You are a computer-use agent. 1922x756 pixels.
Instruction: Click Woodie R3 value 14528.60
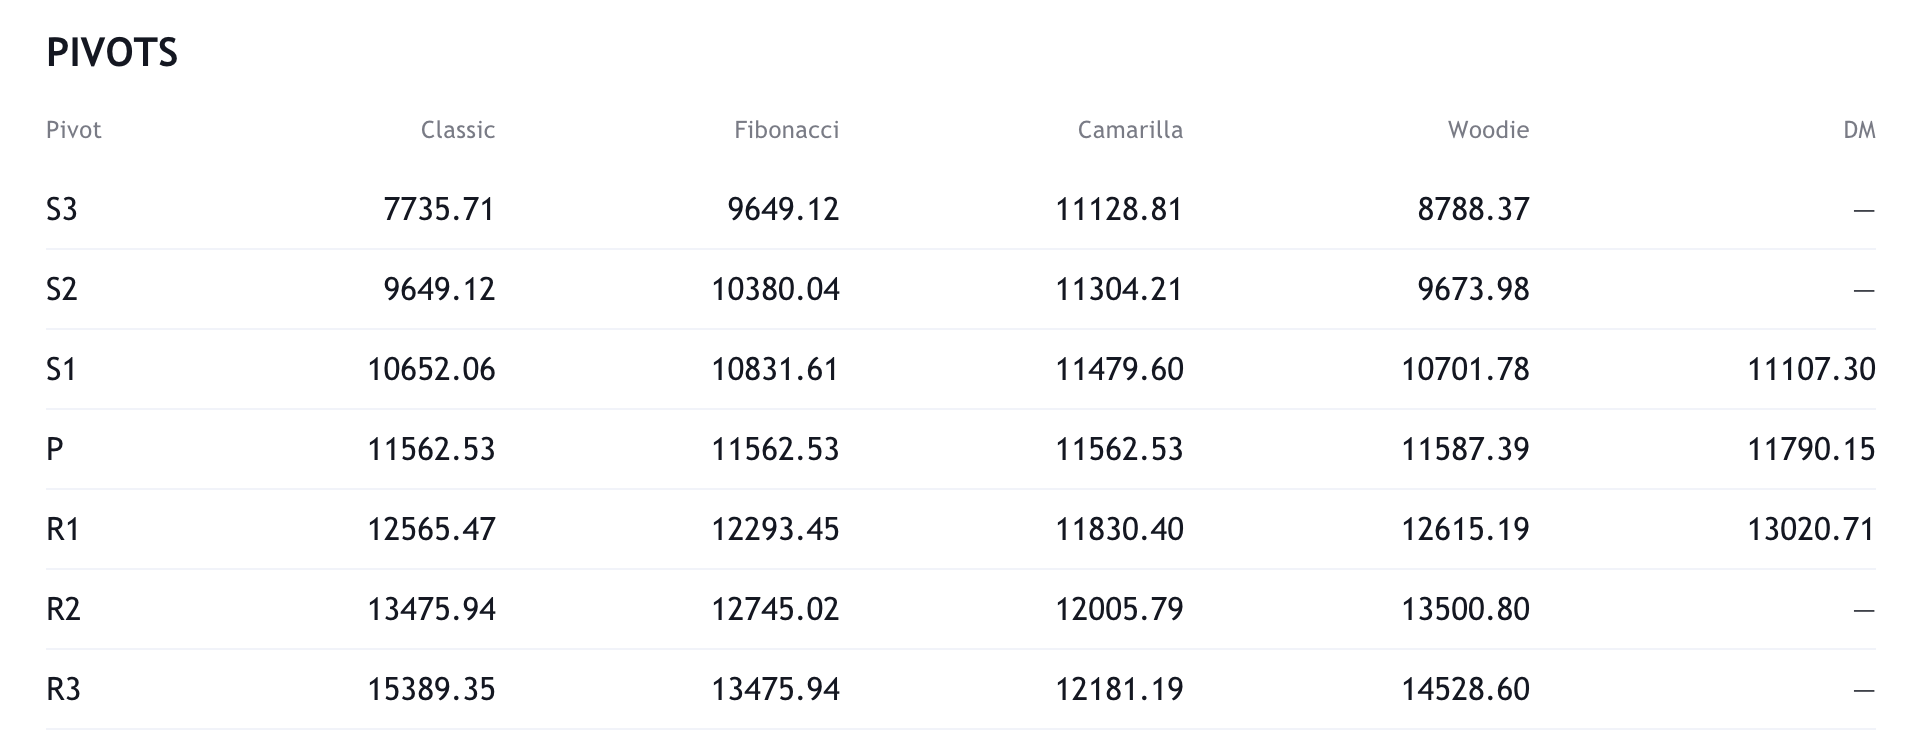(1465, 690)
